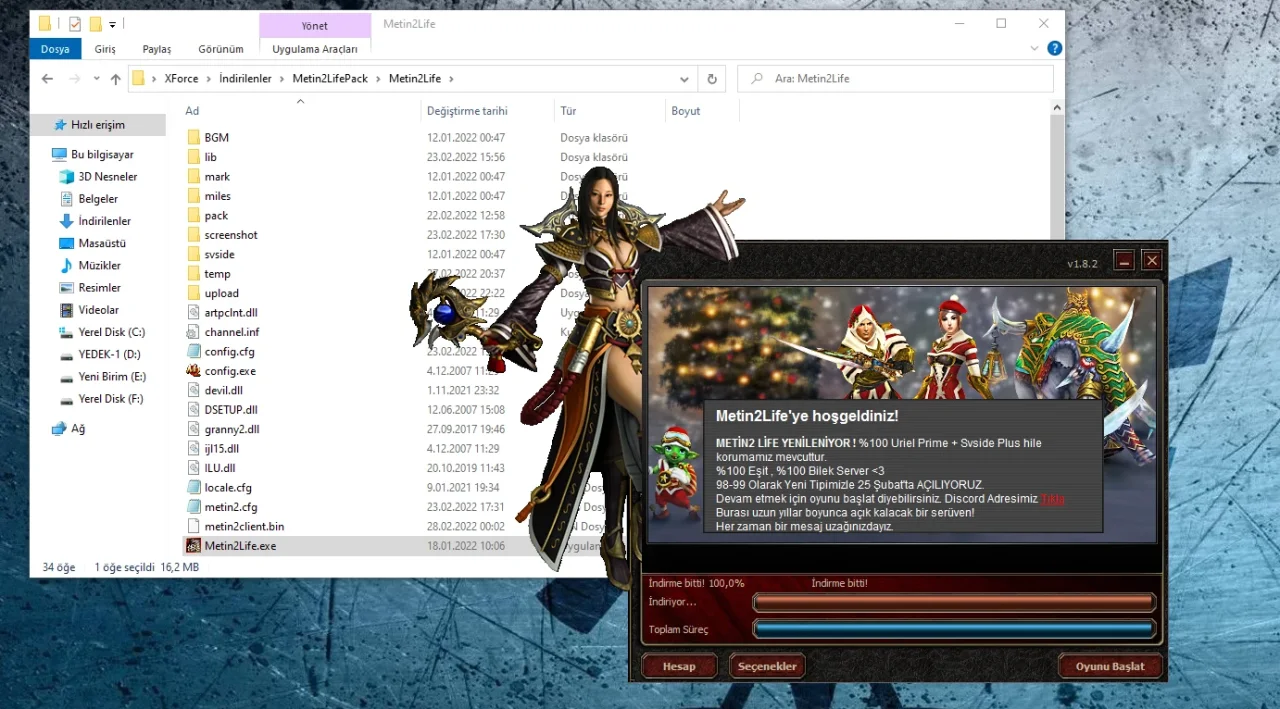Select the svside folder icon

pos(194,254)
